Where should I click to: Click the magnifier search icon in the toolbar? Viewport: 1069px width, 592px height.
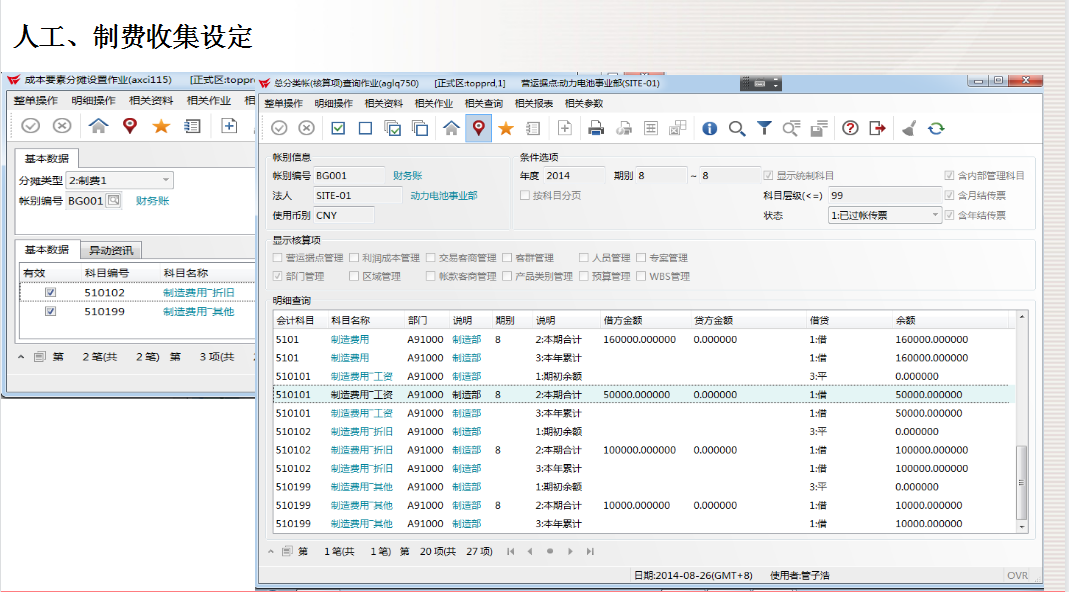[737, 128]
